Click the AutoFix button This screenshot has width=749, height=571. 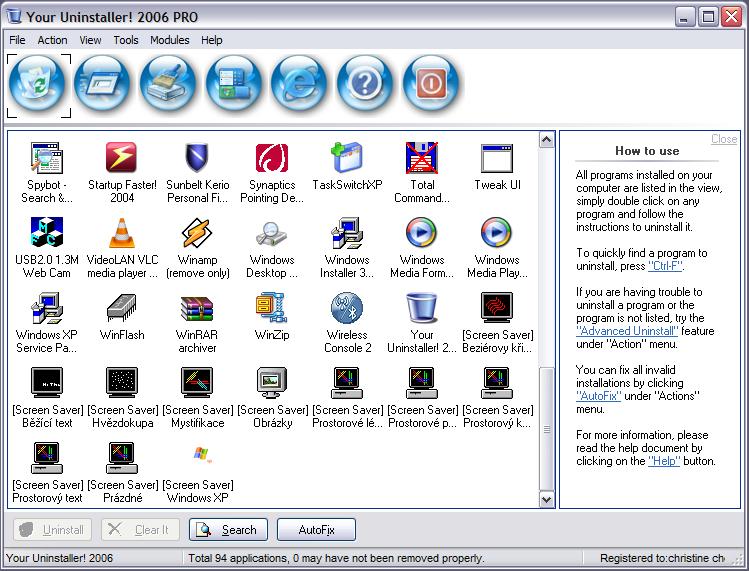click(316, 529)
